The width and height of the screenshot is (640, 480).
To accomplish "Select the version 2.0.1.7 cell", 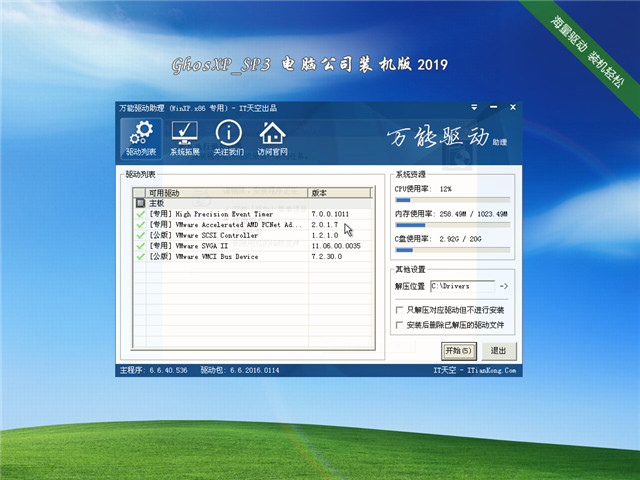I will (x=325, y=224).
